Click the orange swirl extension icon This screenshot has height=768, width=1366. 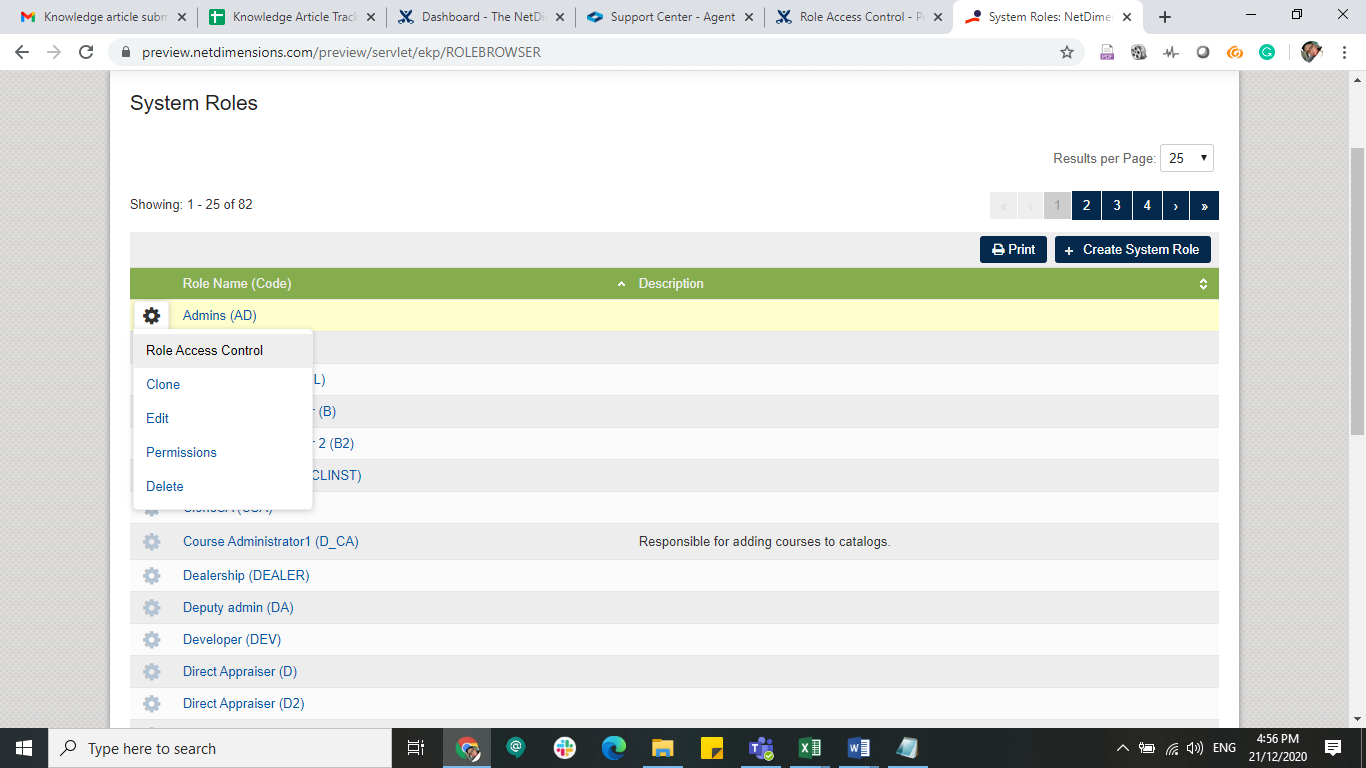pos(1235,52)
